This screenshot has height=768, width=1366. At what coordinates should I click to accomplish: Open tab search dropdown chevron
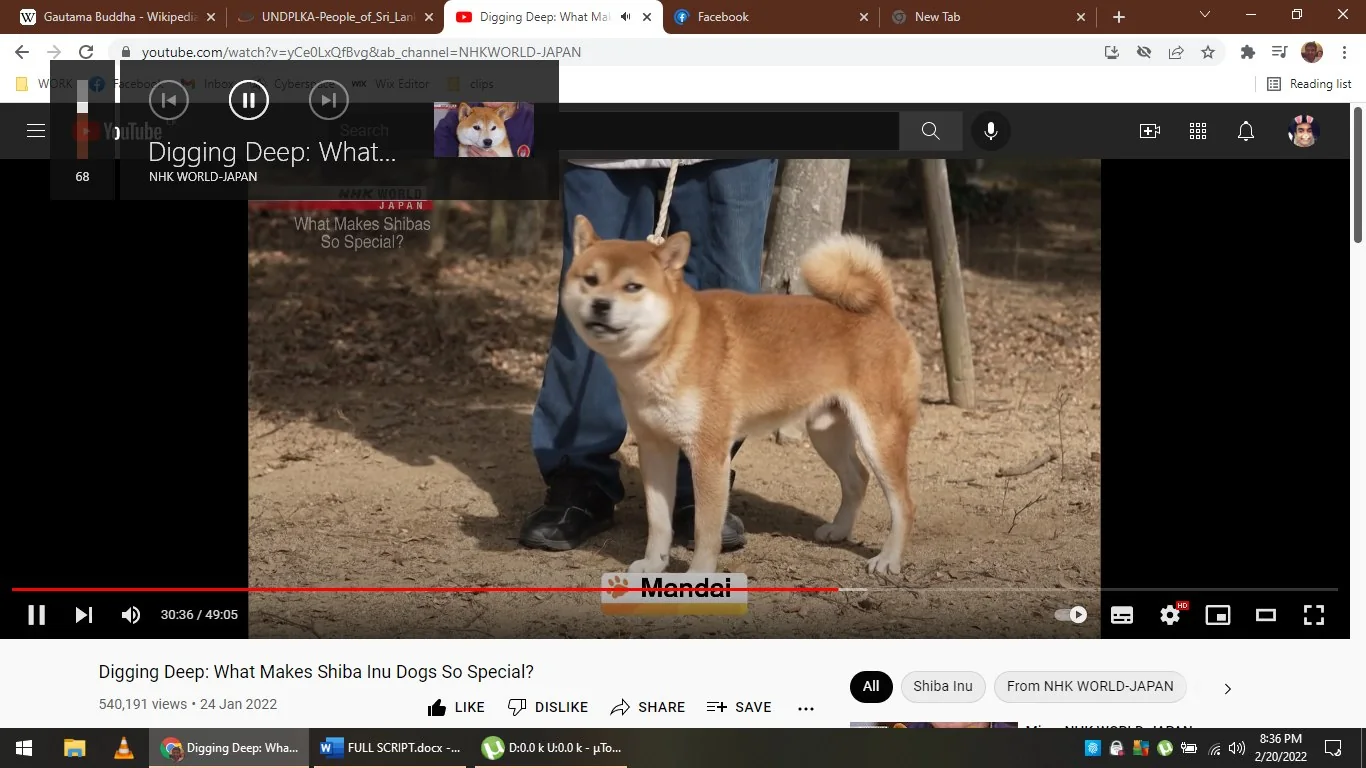tap(1205, 15)
